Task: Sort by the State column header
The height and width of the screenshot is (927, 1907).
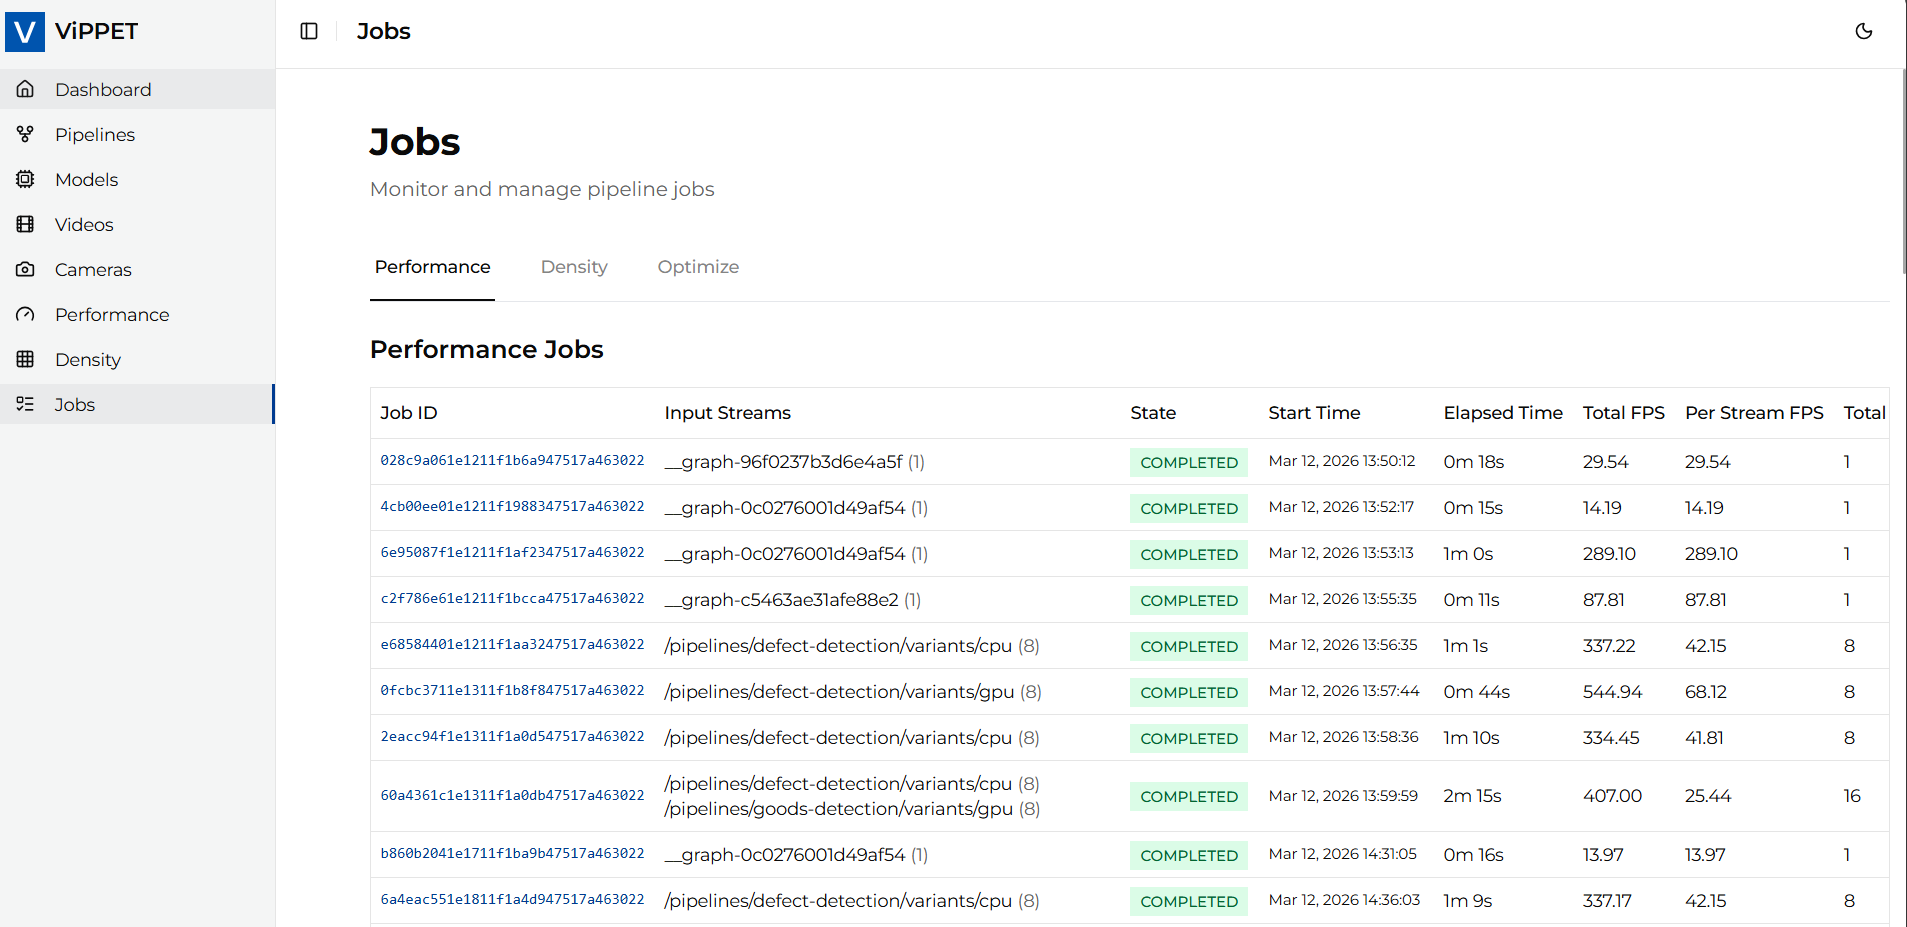Action: coord(1152,412)
